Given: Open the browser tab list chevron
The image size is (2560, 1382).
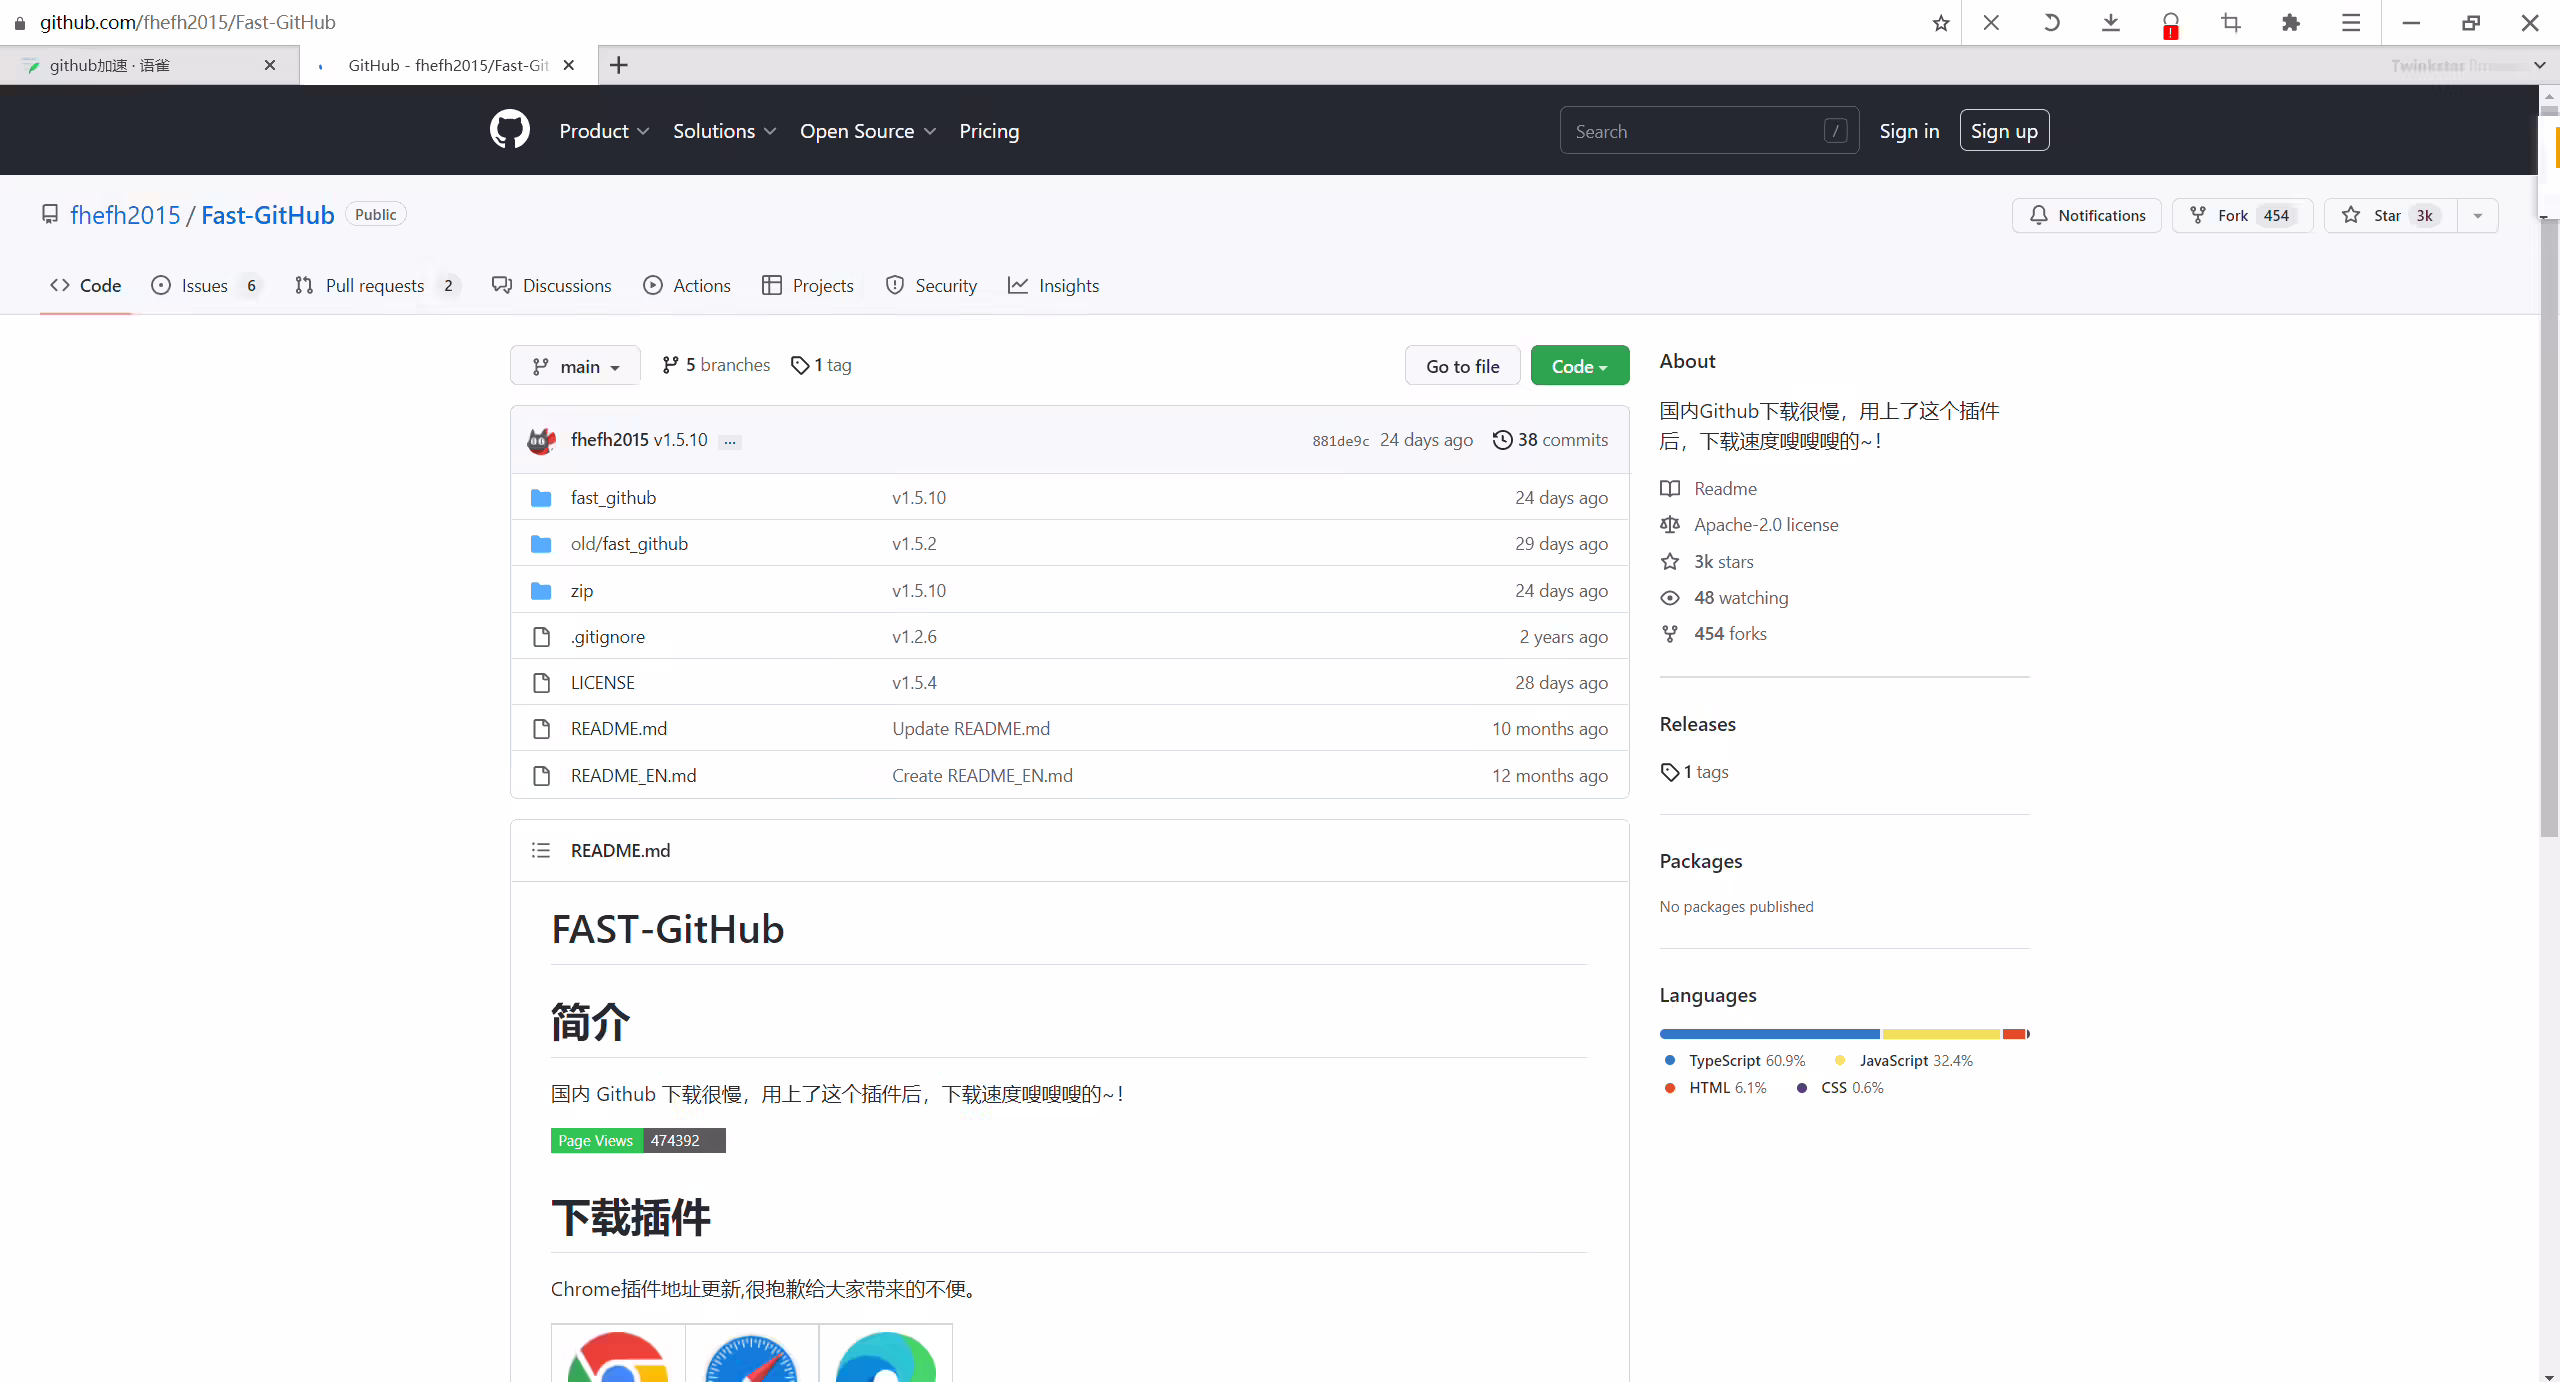Looking at the screenshot, I should point(2539,65).
